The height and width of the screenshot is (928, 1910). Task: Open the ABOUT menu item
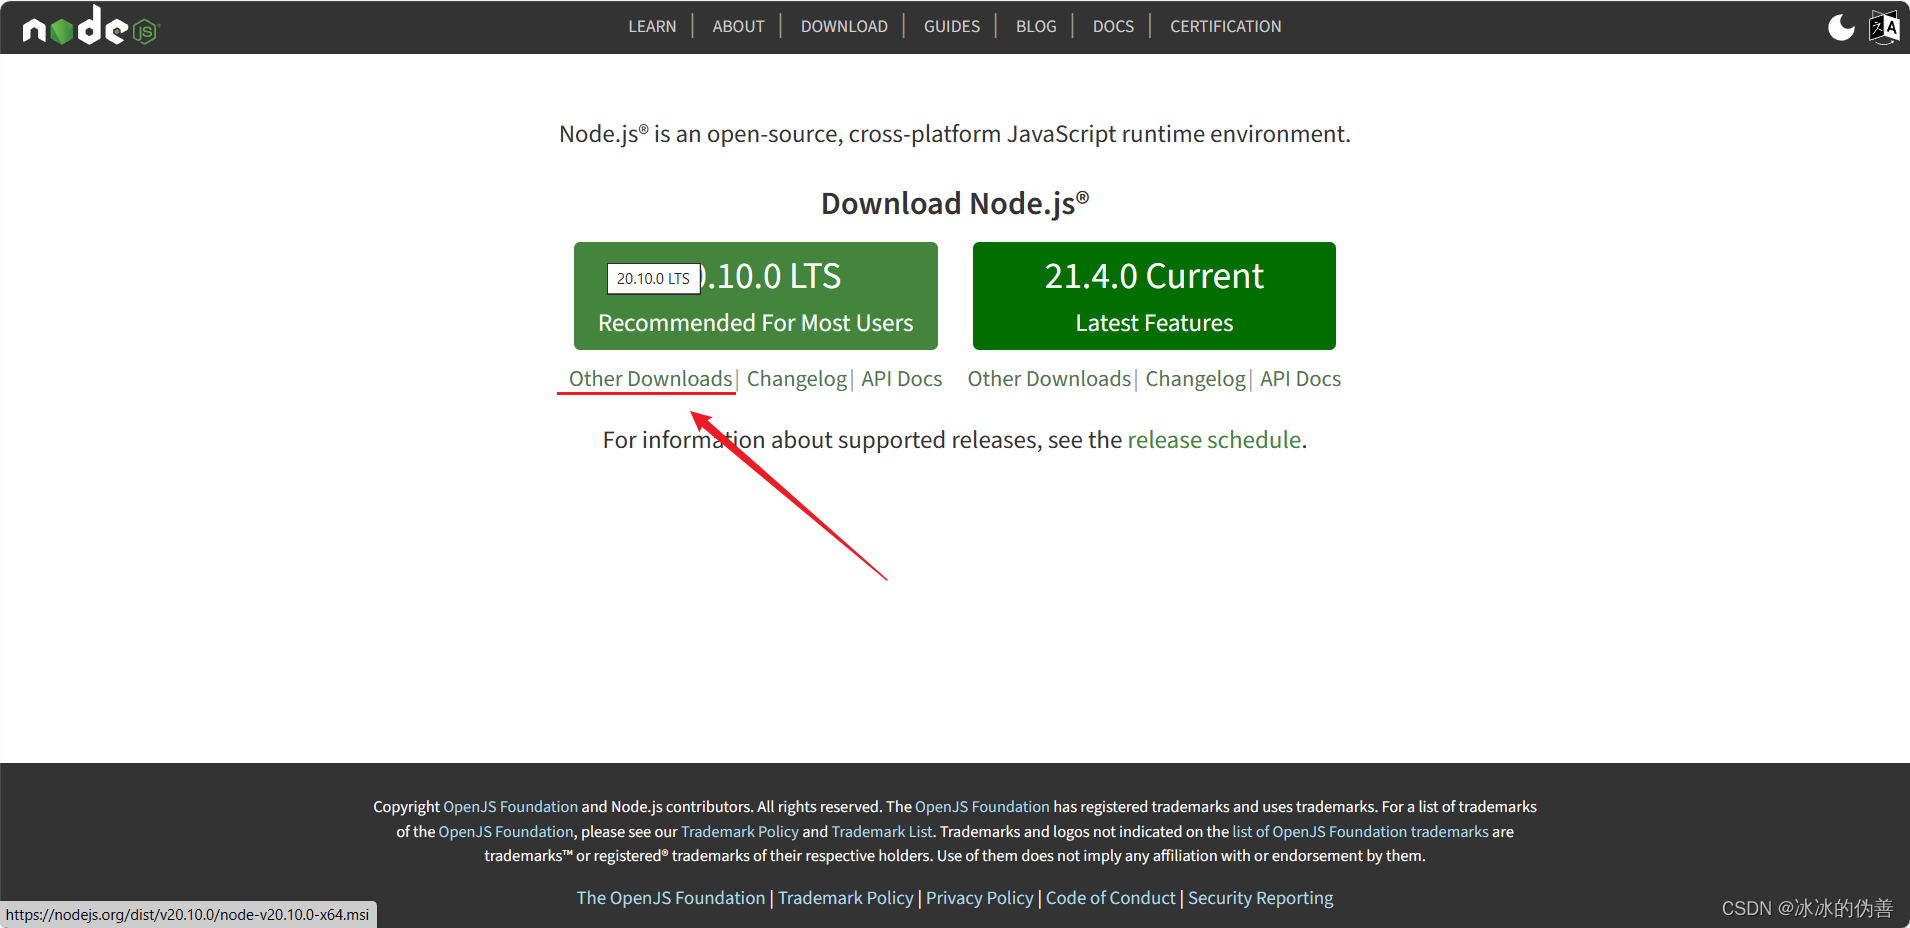[x=738, y=27]
